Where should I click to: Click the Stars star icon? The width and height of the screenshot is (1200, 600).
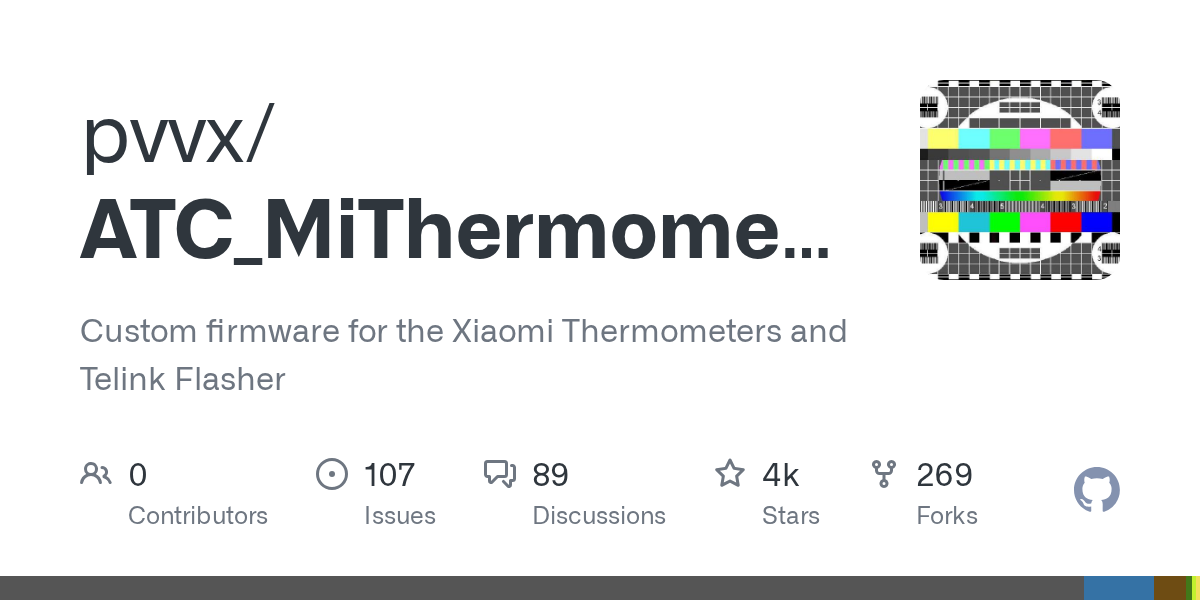729,474
